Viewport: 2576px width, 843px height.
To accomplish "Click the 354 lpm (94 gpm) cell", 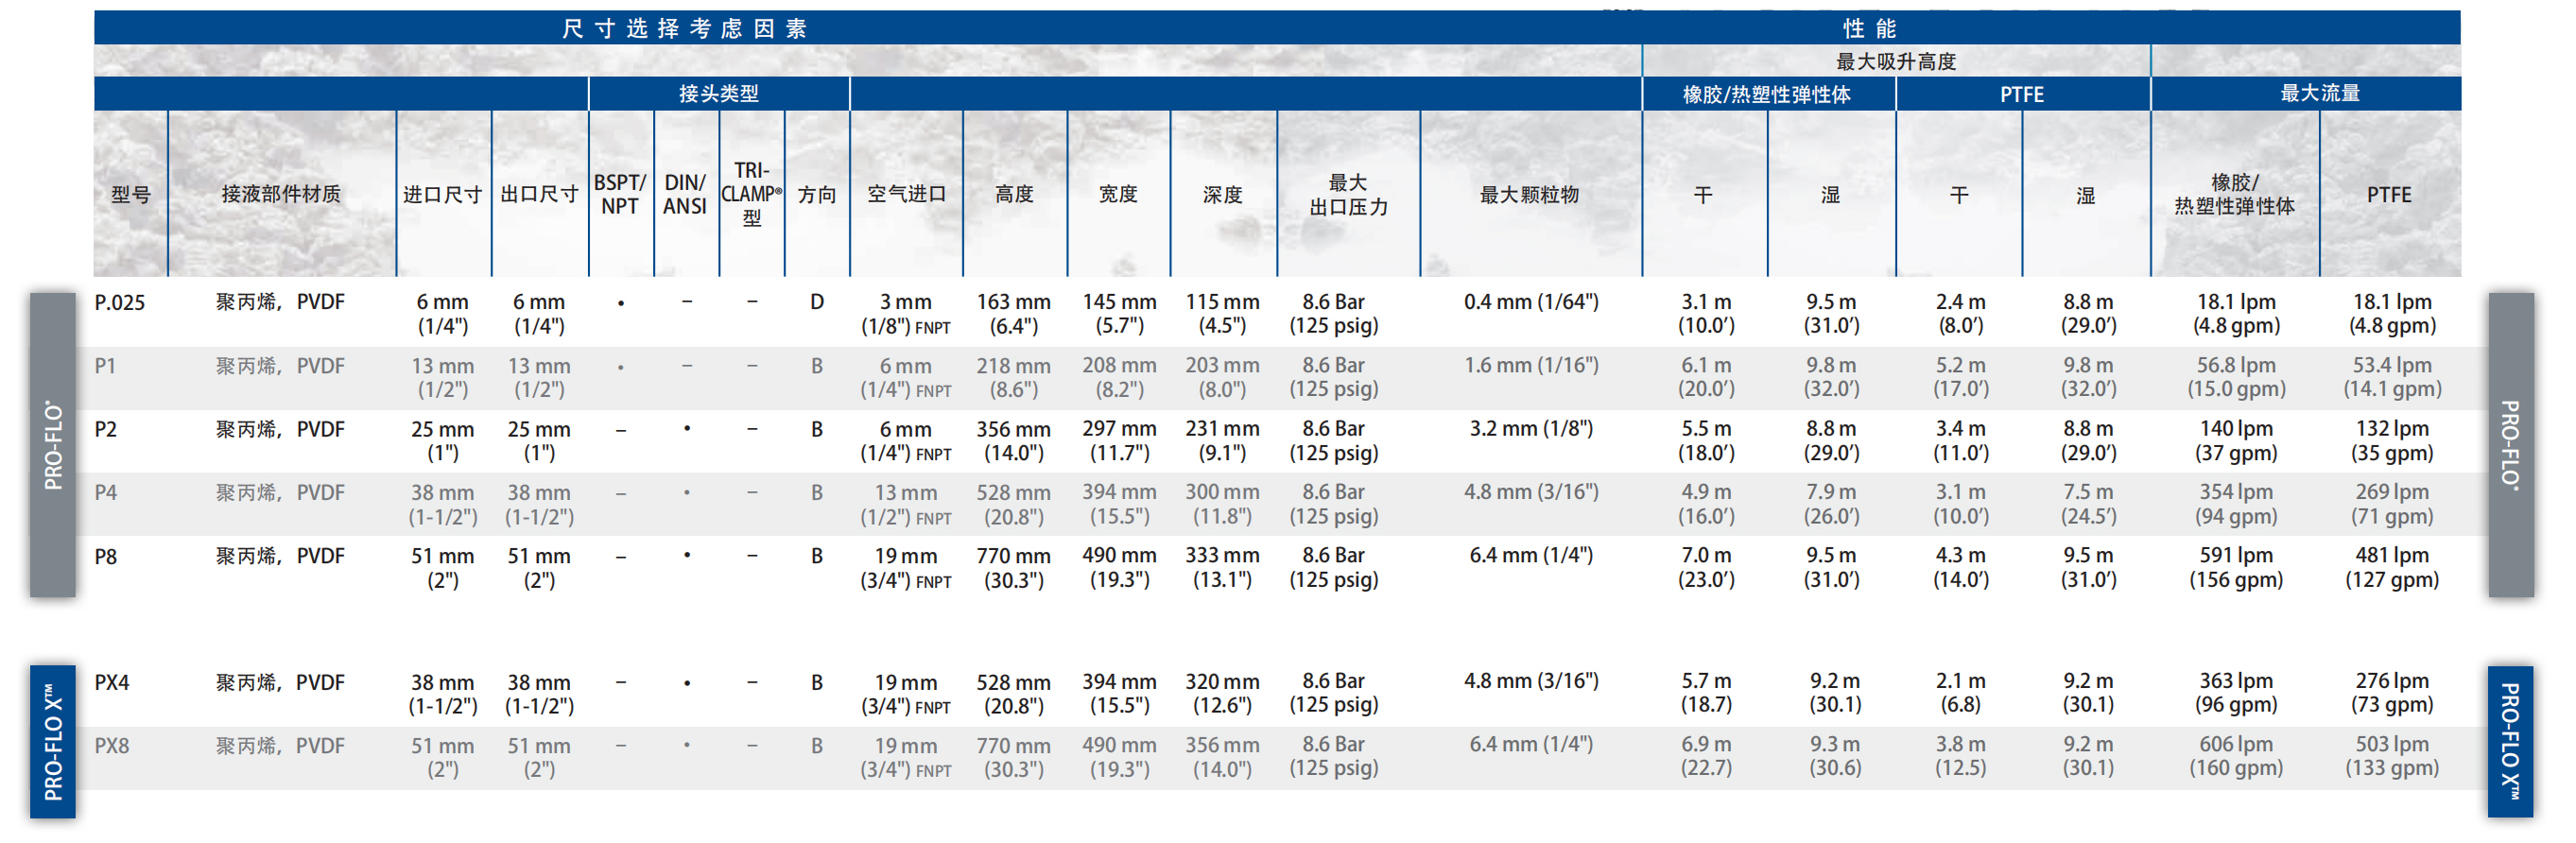I will (x=2236, y=504).
